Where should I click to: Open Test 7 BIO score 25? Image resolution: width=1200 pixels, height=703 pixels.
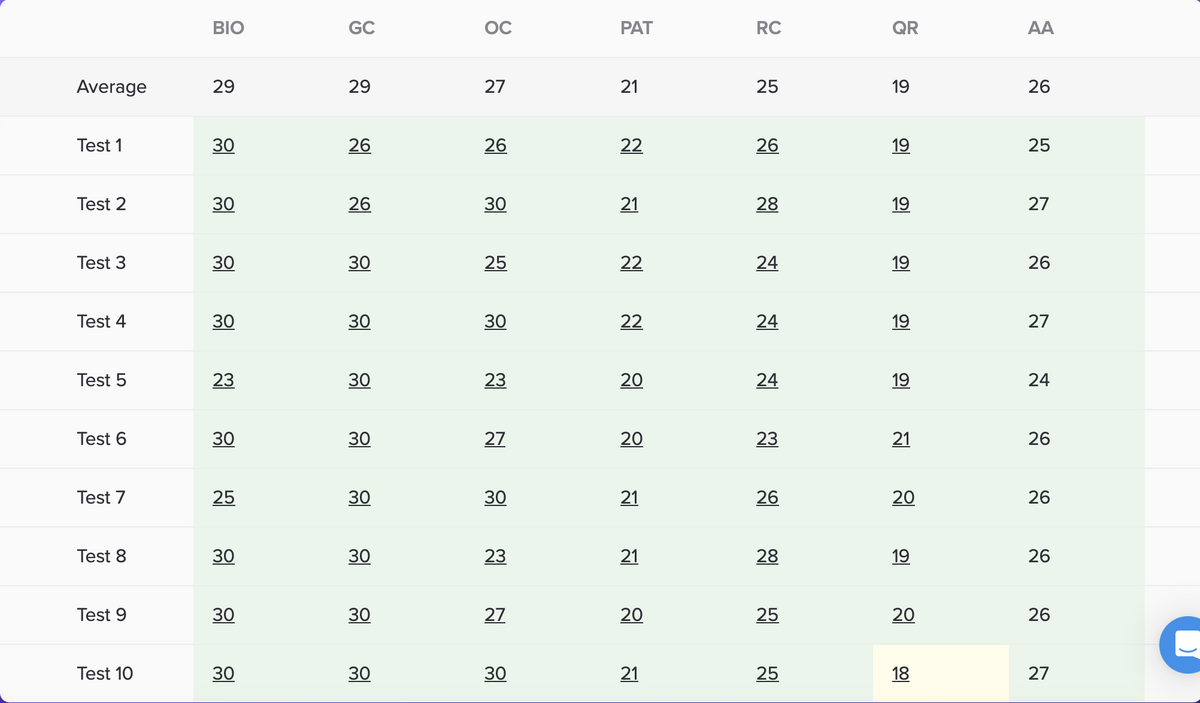pos(224,498)
